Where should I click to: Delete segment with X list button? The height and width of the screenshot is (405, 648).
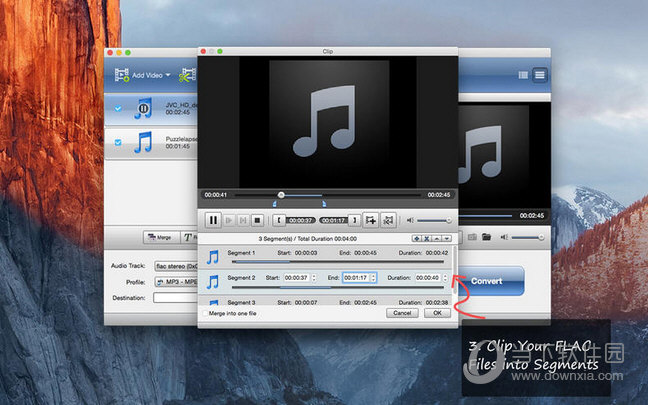(426, 238)
